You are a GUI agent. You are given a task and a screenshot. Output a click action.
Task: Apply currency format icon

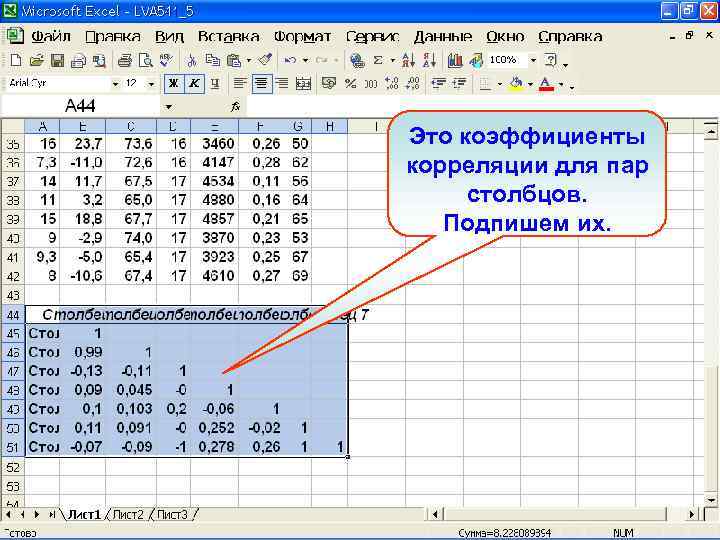tap(329, 84)
